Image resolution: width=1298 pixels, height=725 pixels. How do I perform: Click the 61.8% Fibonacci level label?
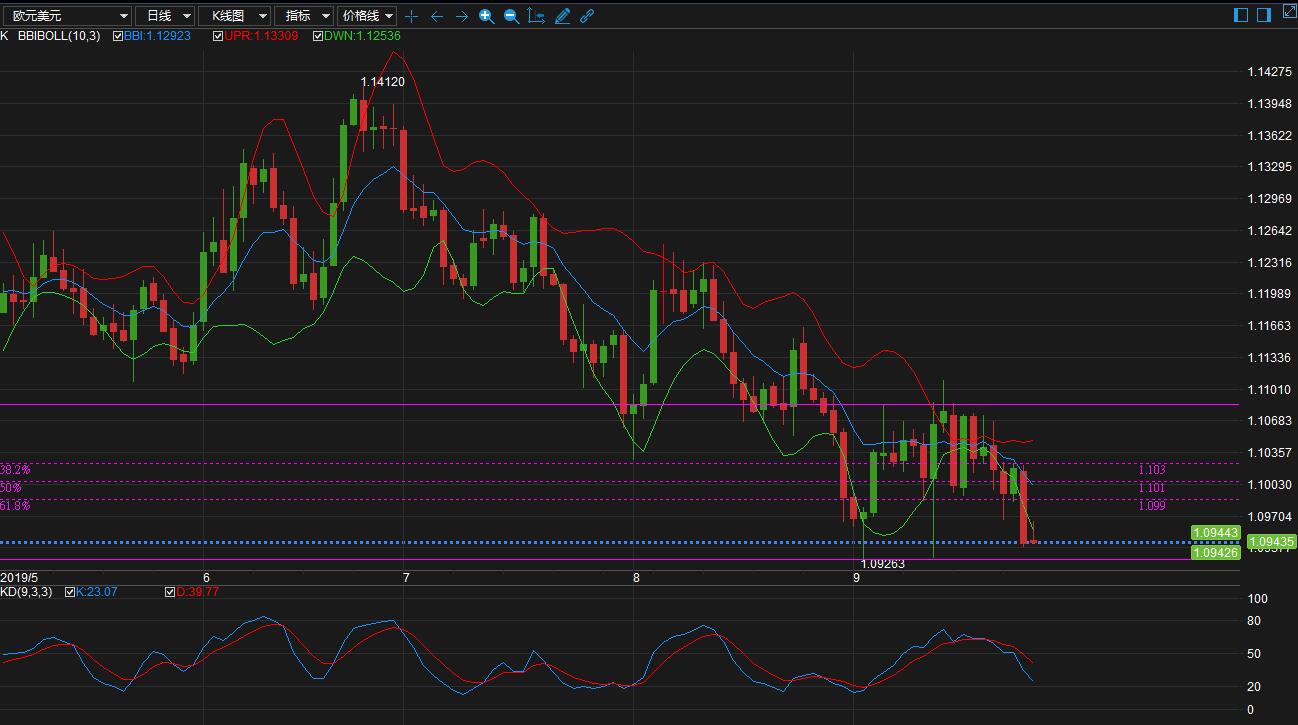click(x=15, y=506)
